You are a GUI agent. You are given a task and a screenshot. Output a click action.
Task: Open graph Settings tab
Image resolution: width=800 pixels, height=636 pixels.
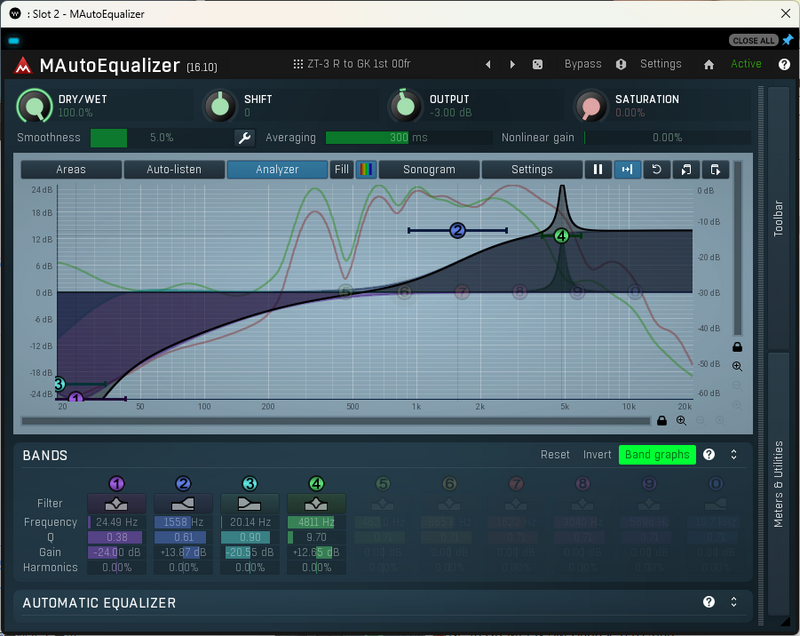tap(532, 169)
